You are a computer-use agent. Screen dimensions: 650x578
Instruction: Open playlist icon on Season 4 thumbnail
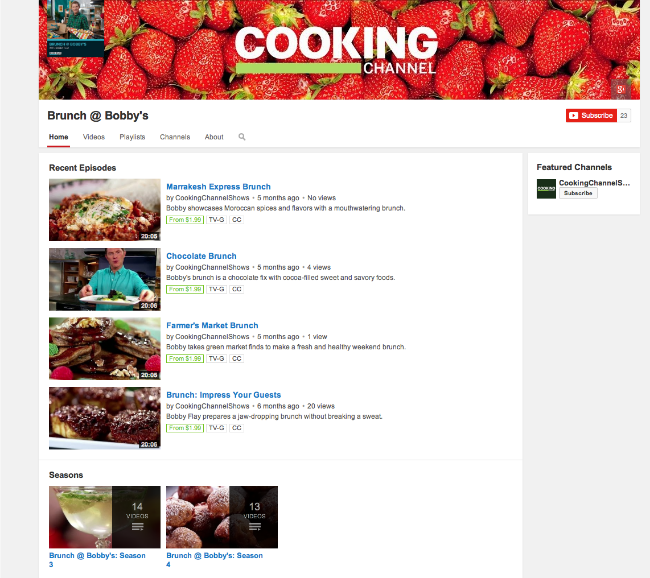(x=255, y=527)
